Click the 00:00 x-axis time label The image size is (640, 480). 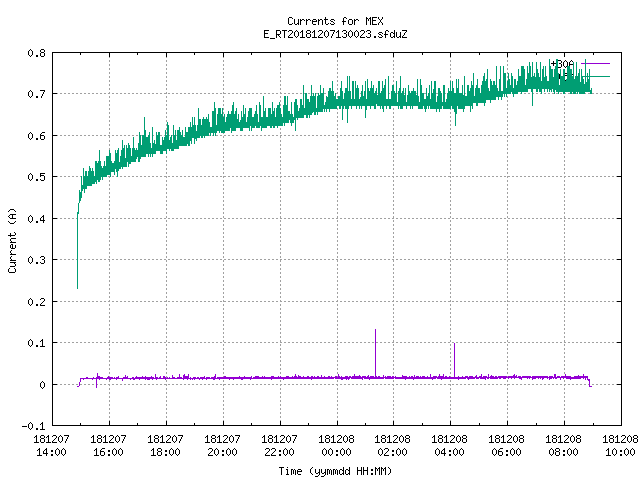[336, 452]
